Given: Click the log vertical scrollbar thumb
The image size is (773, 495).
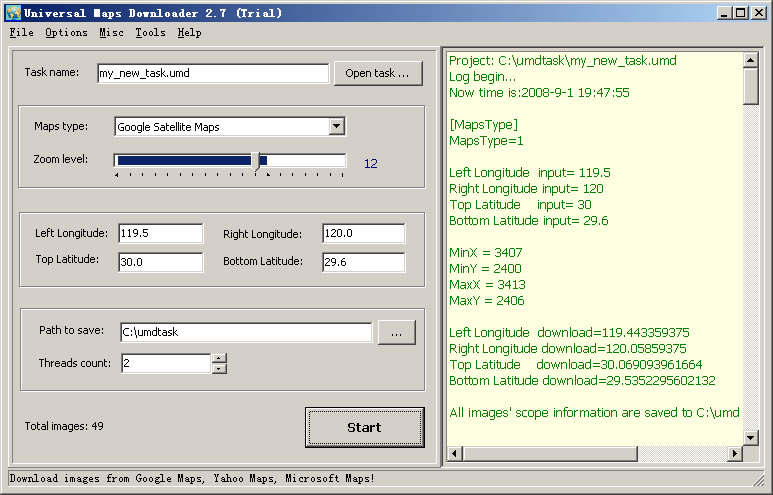Looking at the screenshot, I should click(x=750, y=86).
